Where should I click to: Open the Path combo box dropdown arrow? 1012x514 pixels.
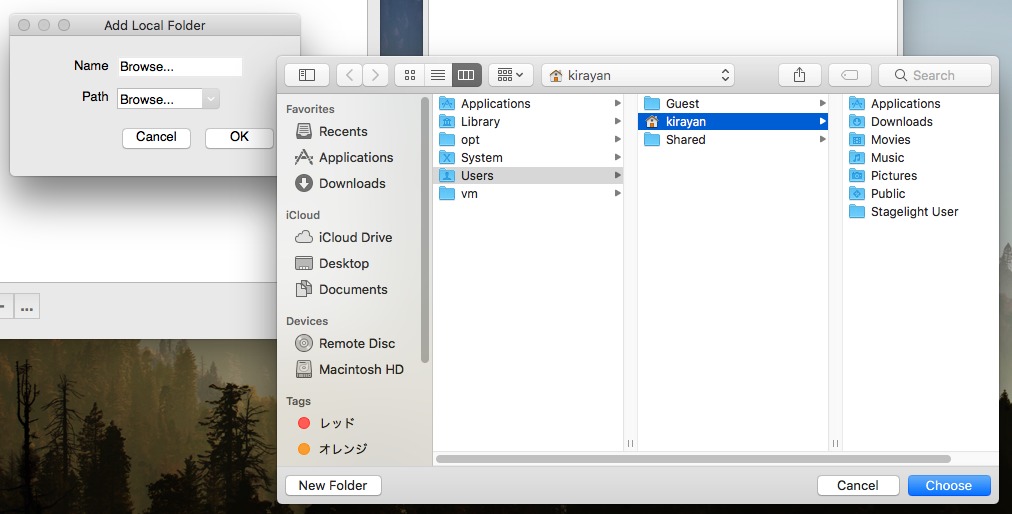pyautogui.click(x=211, y=99)
